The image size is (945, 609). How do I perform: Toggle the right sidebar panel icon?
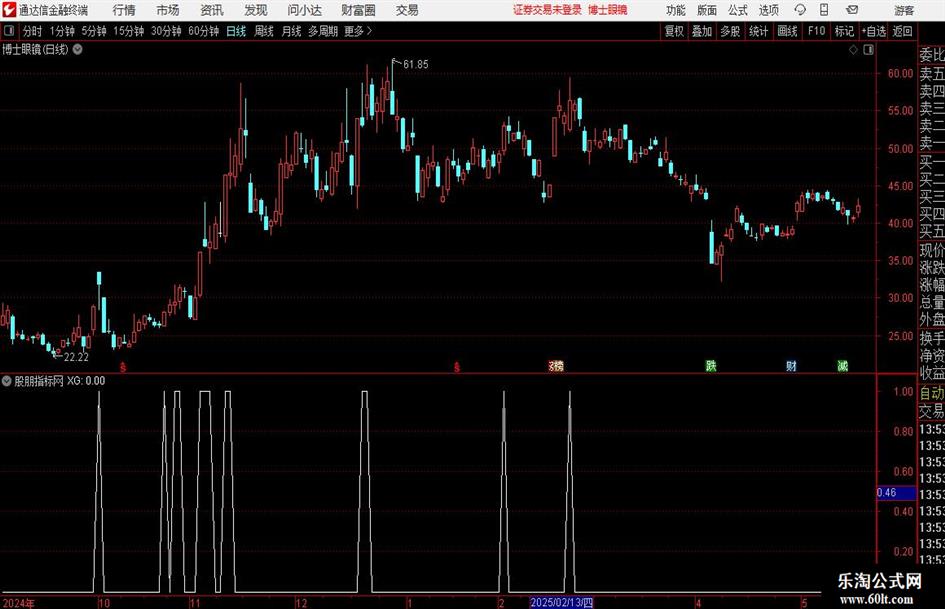point(868,50)
